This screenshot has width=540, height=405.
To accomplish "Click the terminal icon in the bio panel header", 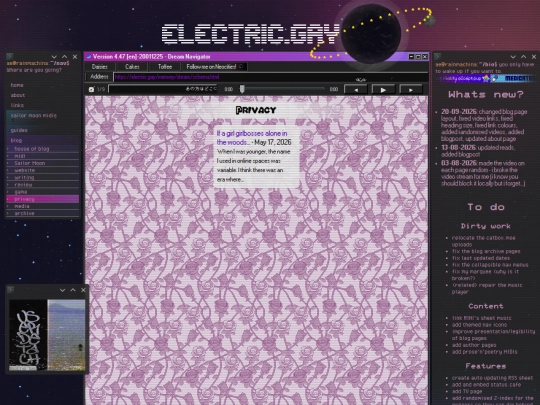I will point(438,56).
